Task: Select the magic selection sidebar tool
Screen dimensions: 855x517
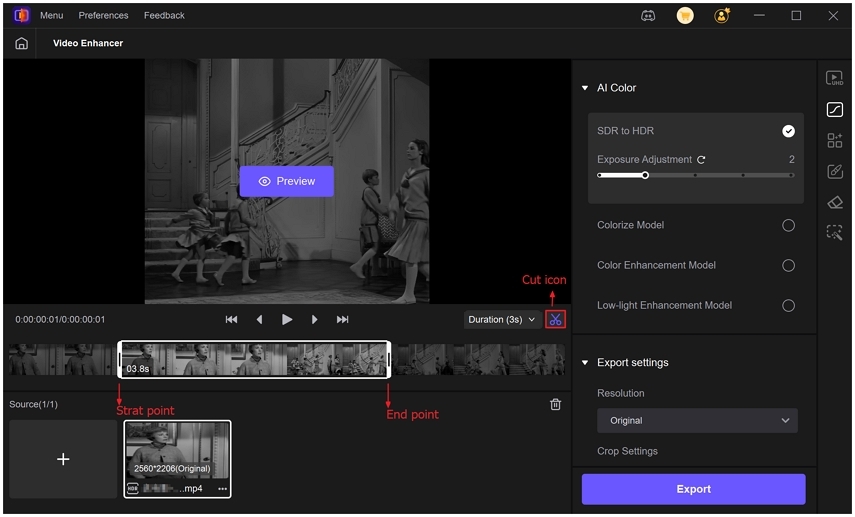Action: click(x=834, y=233)
